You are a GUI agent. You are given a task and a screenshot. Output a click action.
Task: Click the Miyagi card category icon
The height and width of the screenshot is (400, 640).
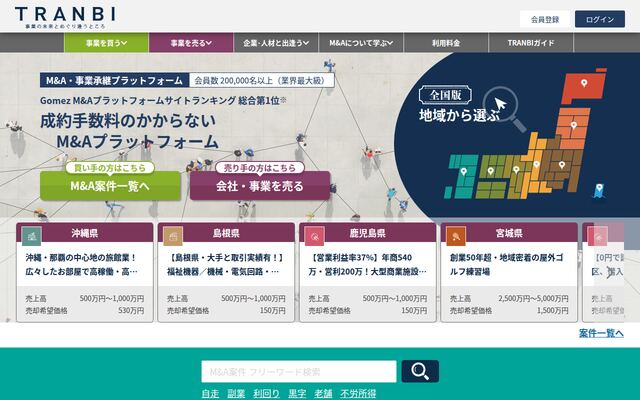tap(456, 236)
